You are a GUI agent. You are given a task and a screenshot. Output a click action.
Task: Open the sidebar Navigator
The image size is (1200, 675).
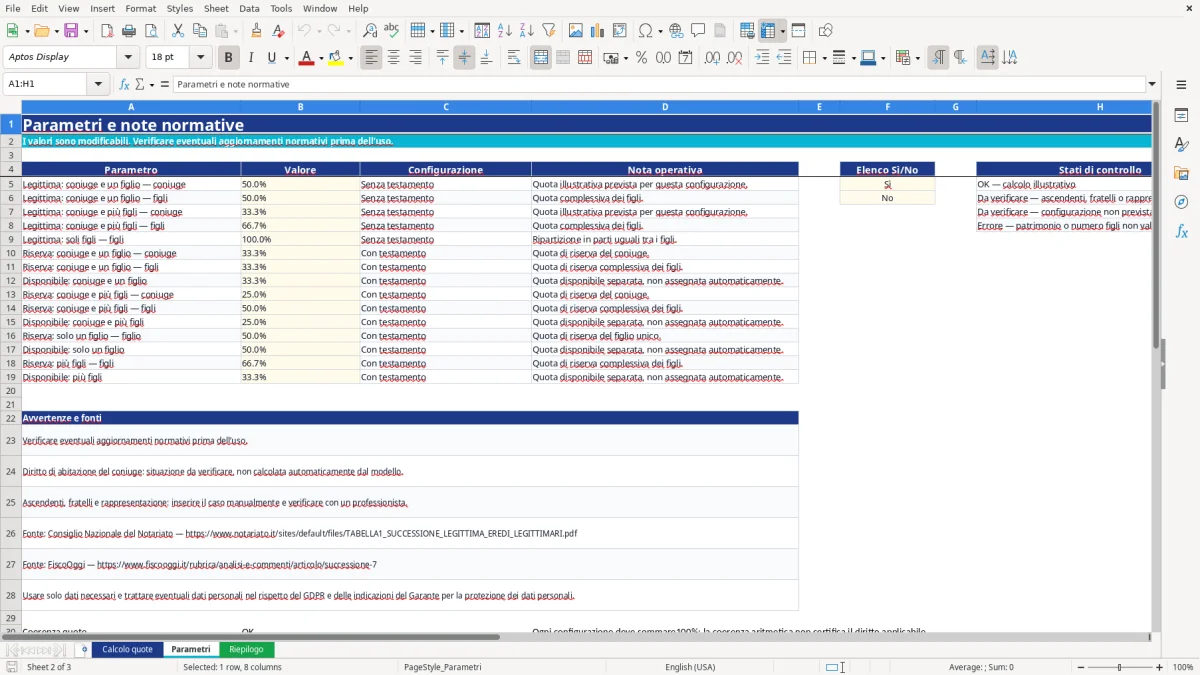point(1181,202)
